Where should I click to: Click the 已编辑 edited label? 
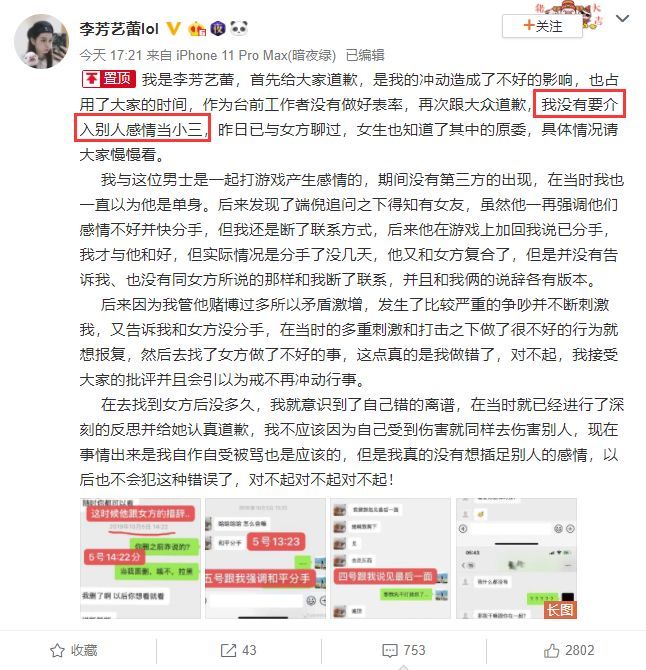[x=364, y=55]
